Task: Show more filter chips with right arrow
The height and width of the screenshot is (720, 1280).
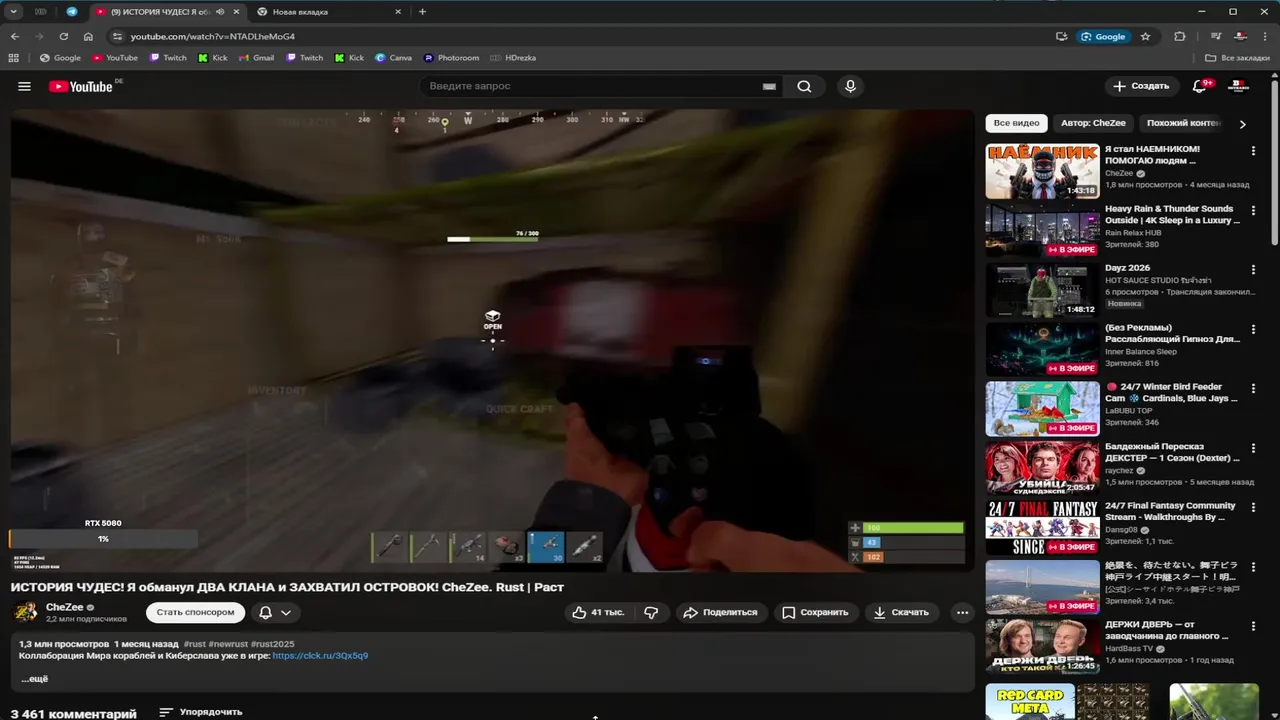Action: click(x=1243, y=124)
